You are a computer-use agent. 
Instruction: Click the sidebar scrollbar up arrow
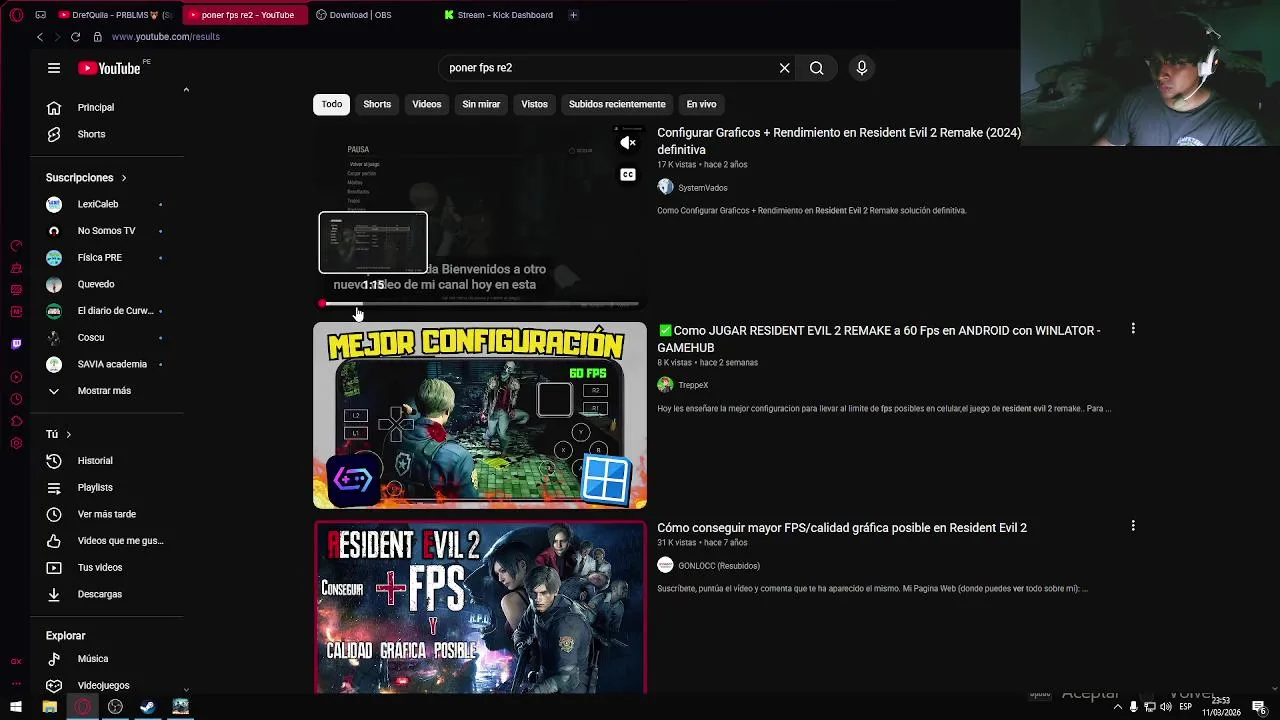[x=186, y=90]
